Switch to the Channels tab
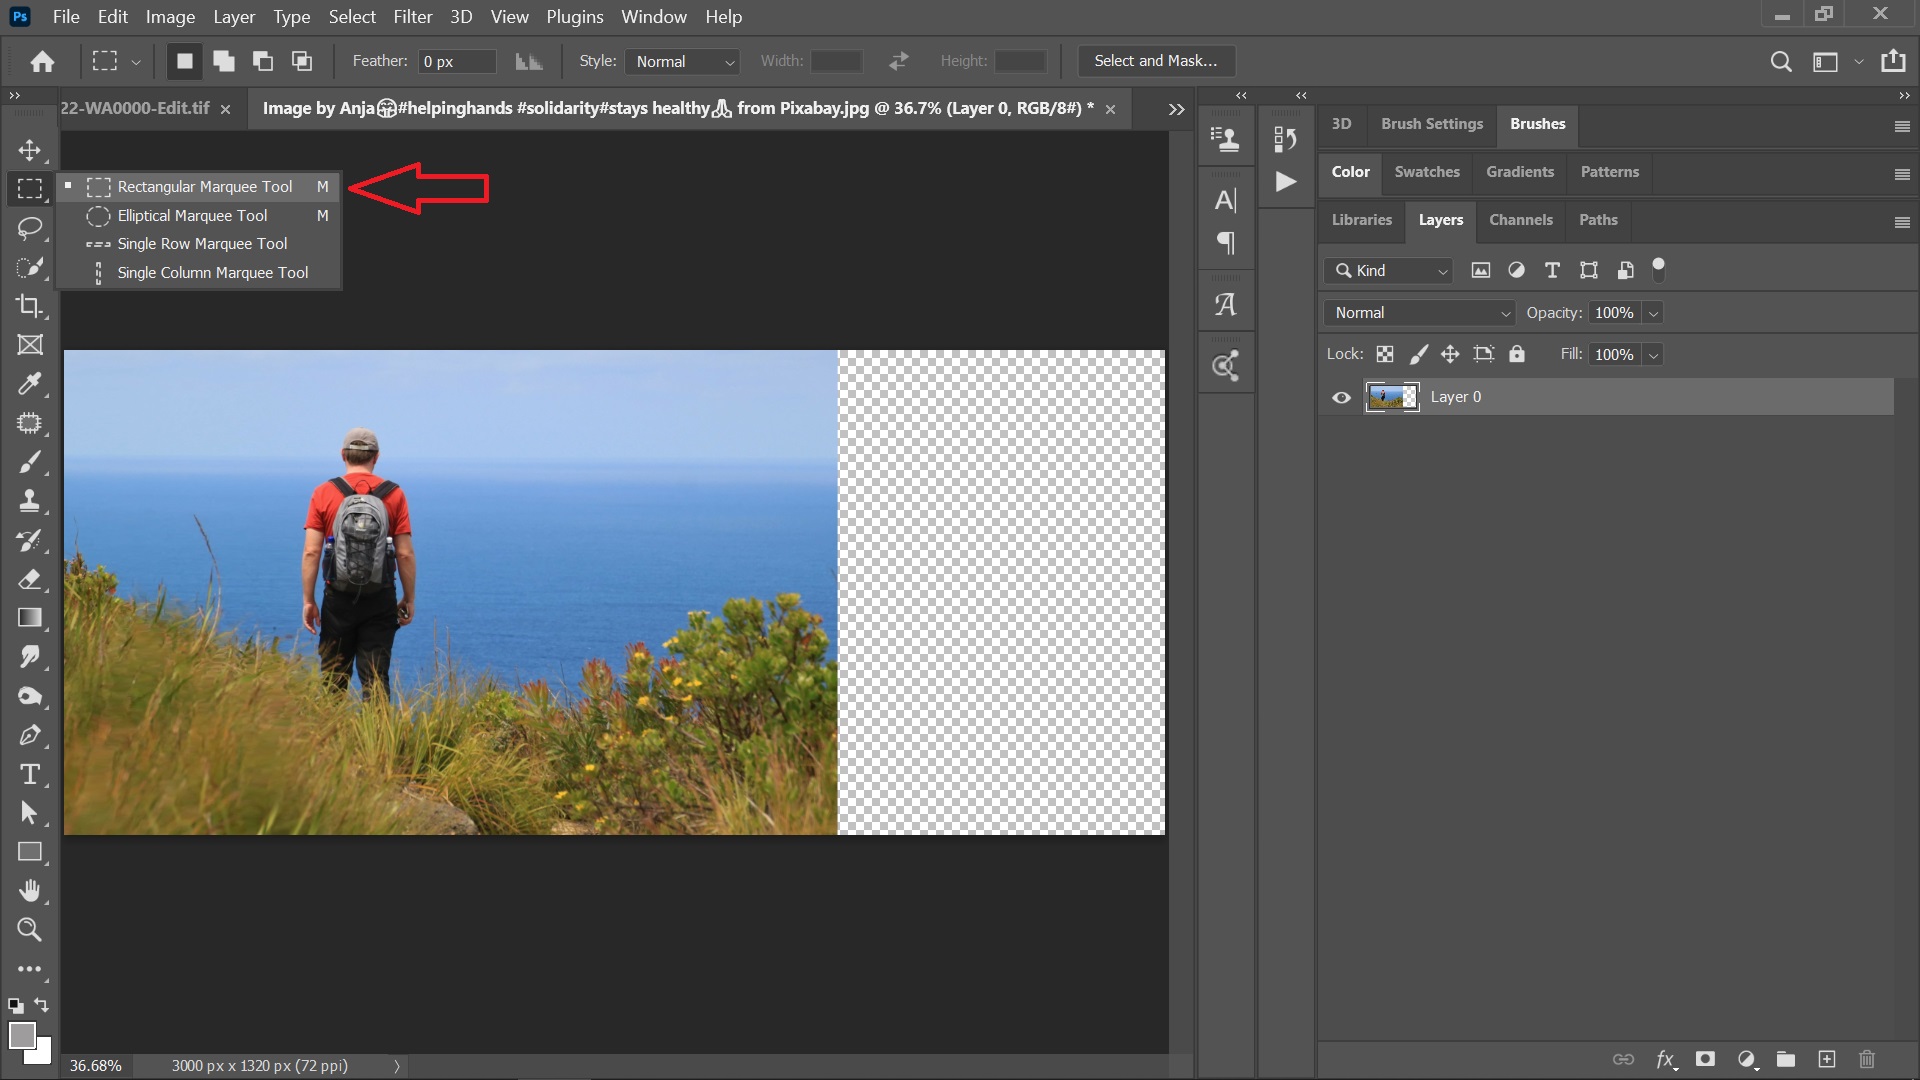Image resolution: width=1920 pixels, height=1080 pixels. click(1520, 219)
